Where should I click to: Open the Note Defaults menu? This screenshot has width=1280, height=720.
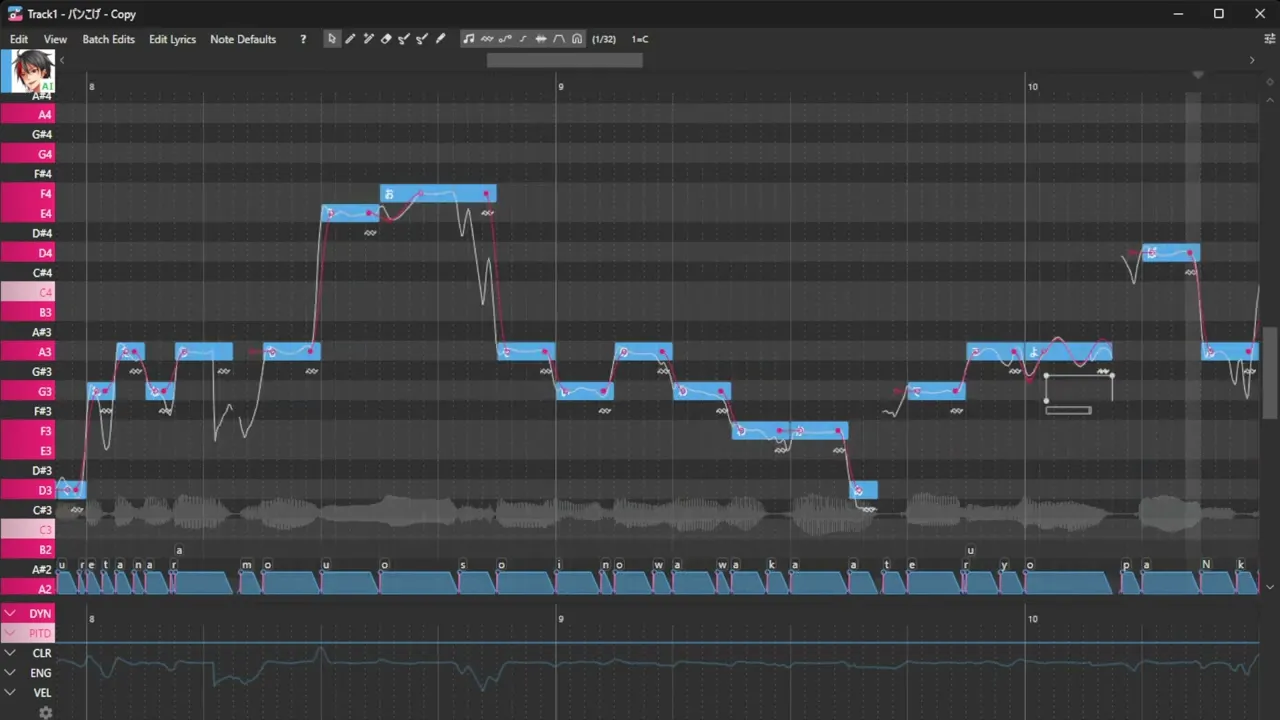(x=243, y=39)
